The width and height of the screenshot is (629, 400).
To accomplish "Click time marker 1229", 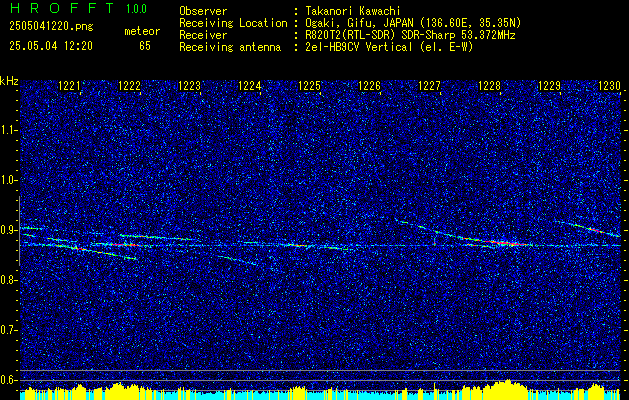I will point(550,86).
